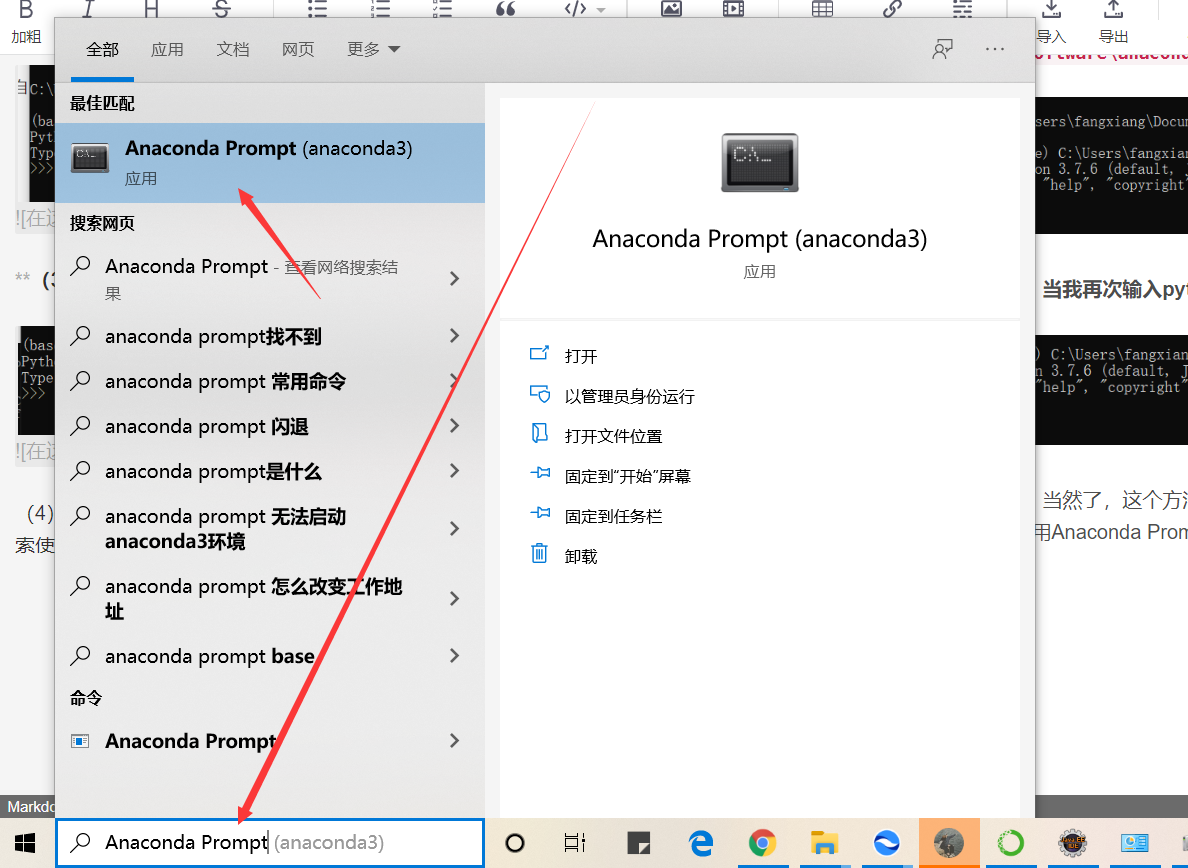
Task: Click the feedback icon in search panel header
Action: pyautogui.click(x=943, y=50)
